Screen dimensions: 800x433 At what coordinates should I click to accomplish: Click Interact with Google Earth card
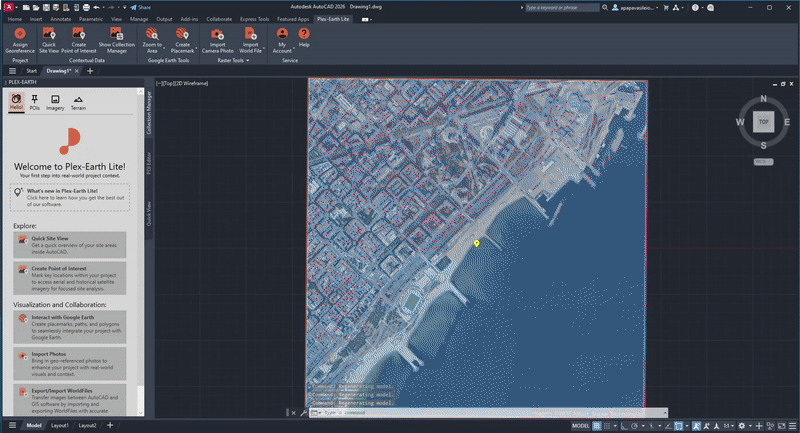point(70,327)
